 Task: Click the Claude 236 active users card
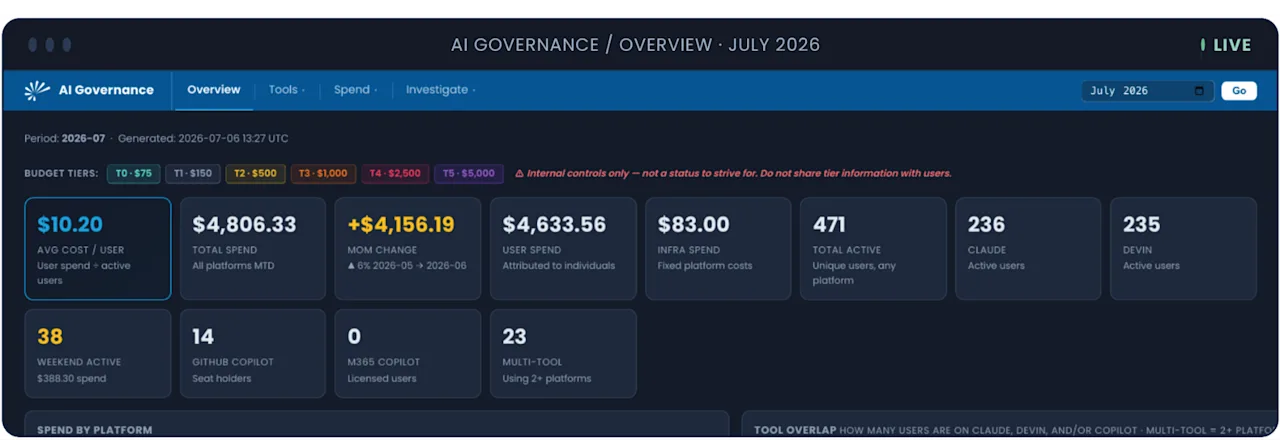[1028, 248]
